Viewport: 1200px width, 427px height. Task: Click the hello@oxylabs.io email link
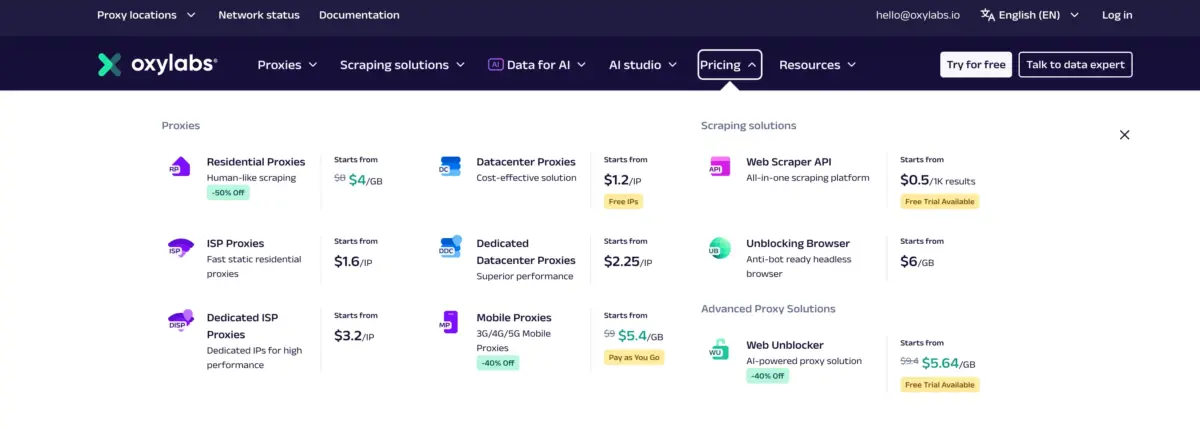click(918, 15)
